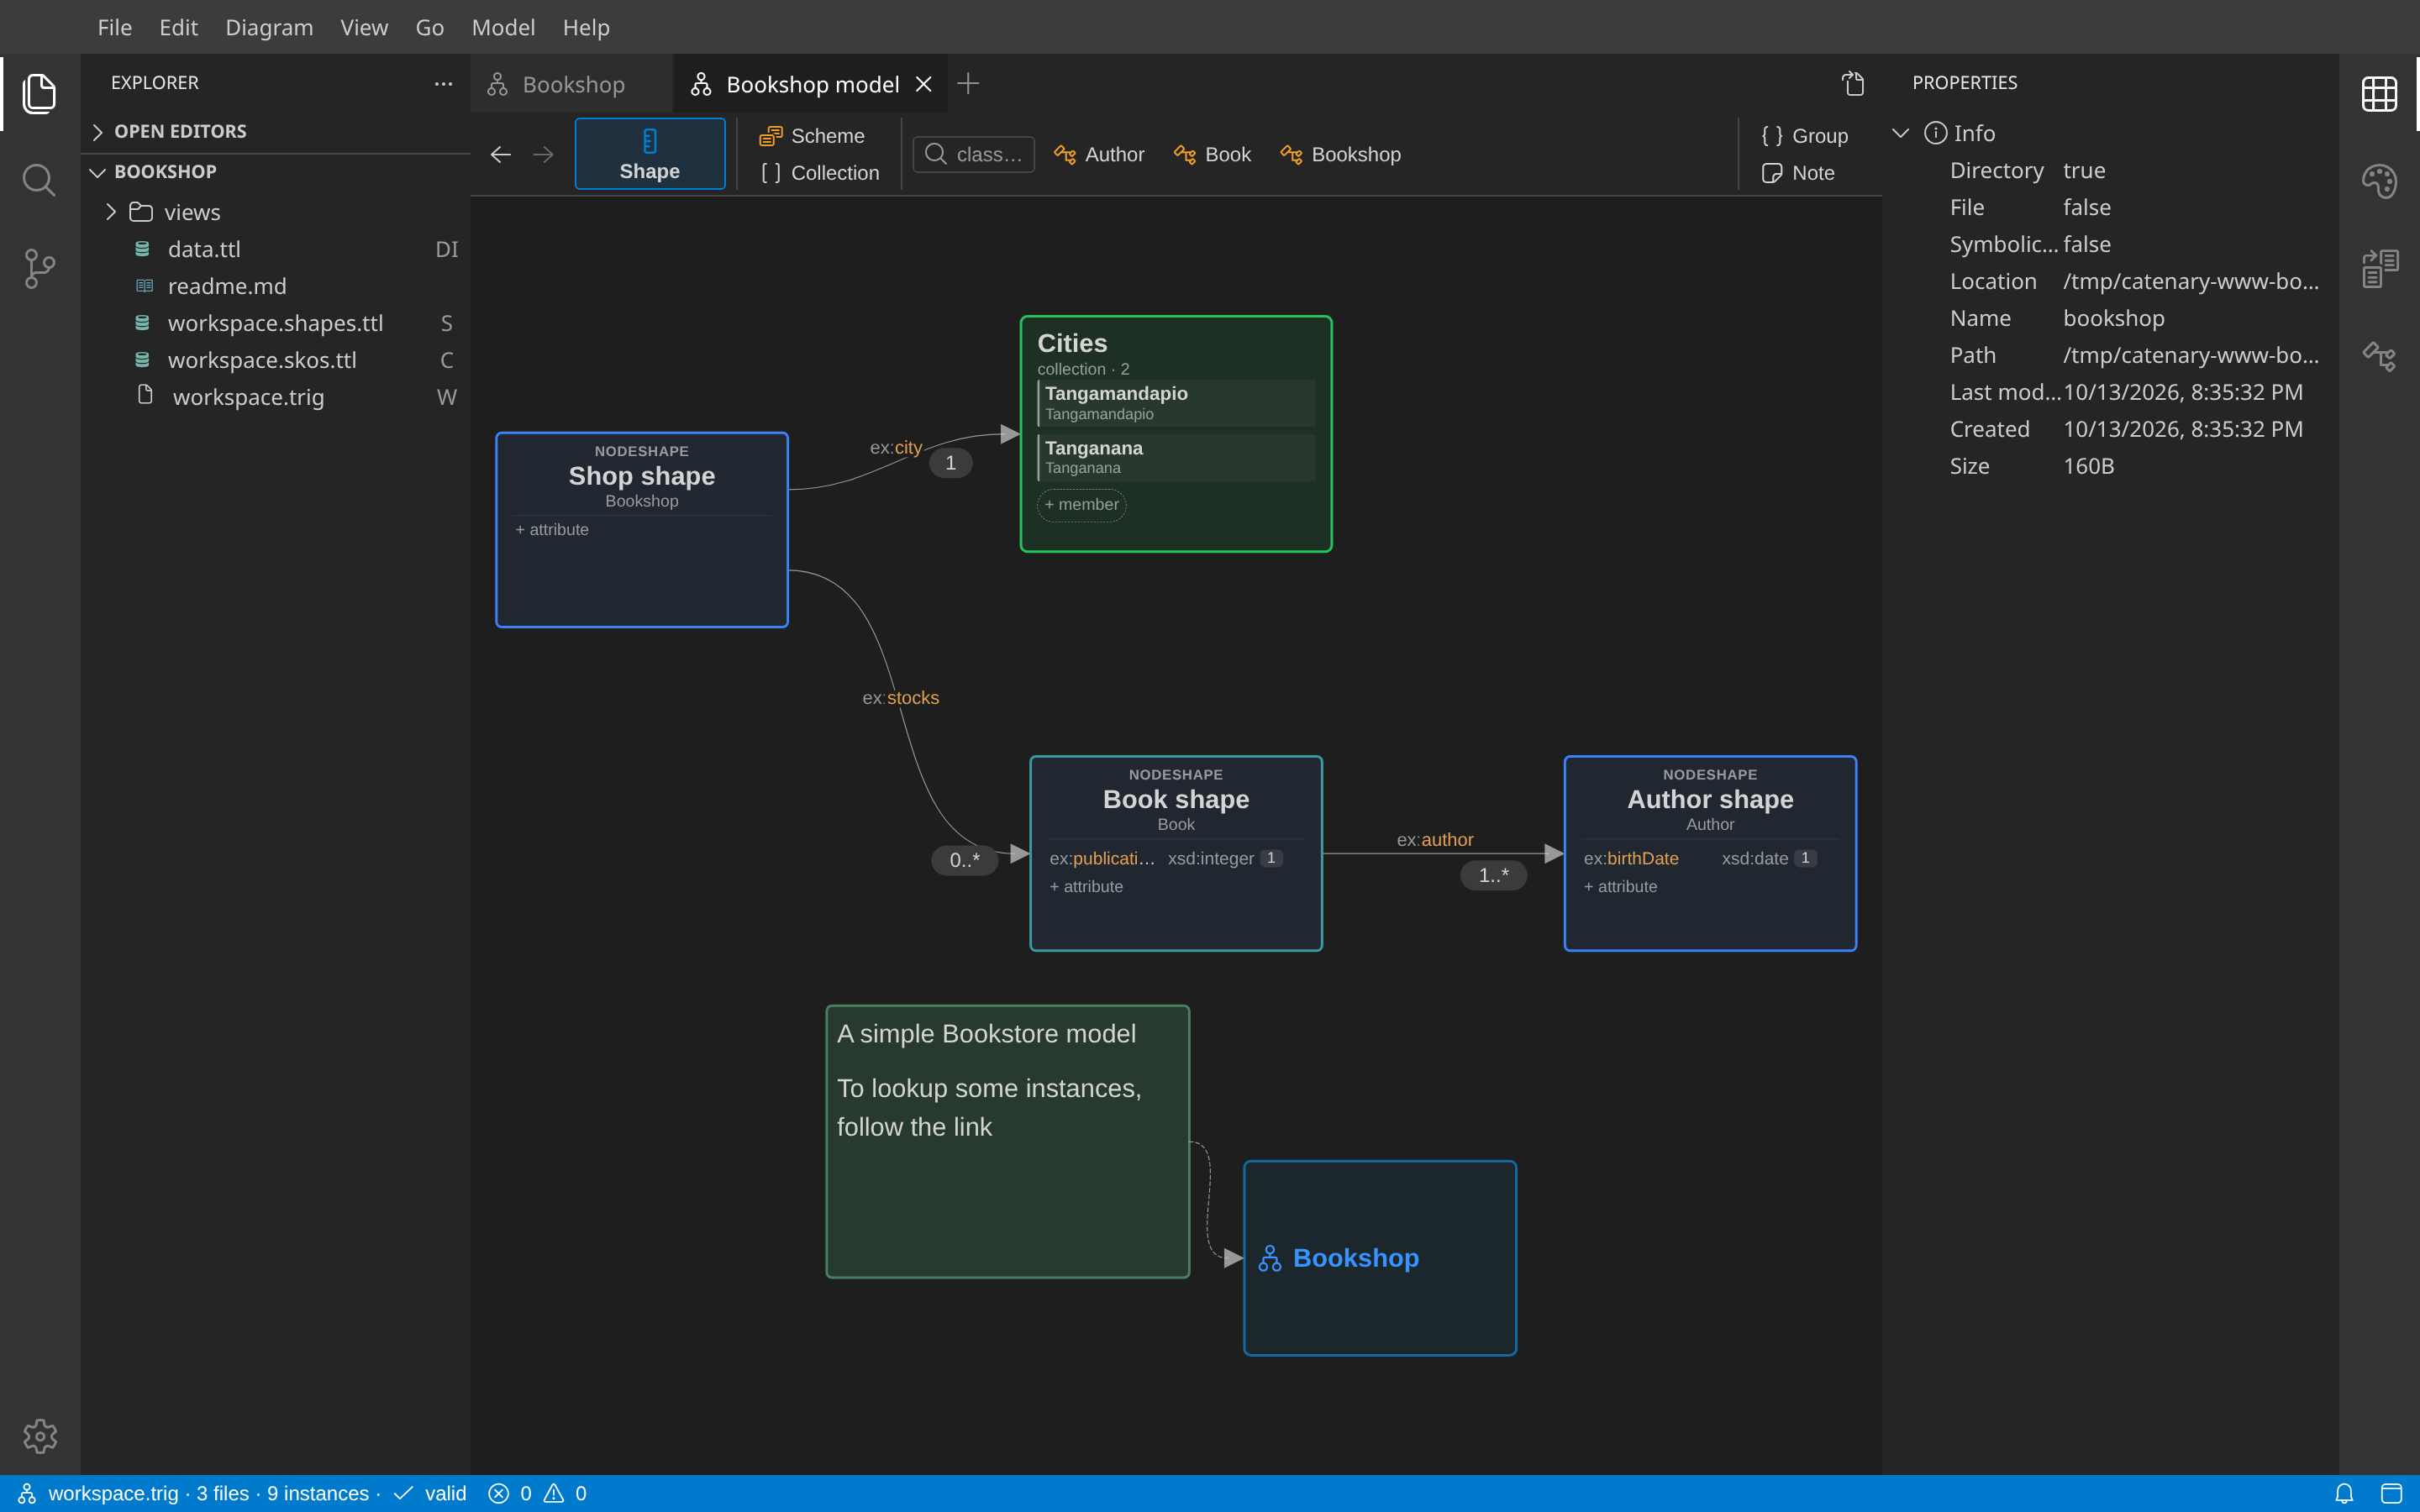Open the table grid panel icon
The width and height of the screenshot is (2420, 1512).
click(2379, 94)
